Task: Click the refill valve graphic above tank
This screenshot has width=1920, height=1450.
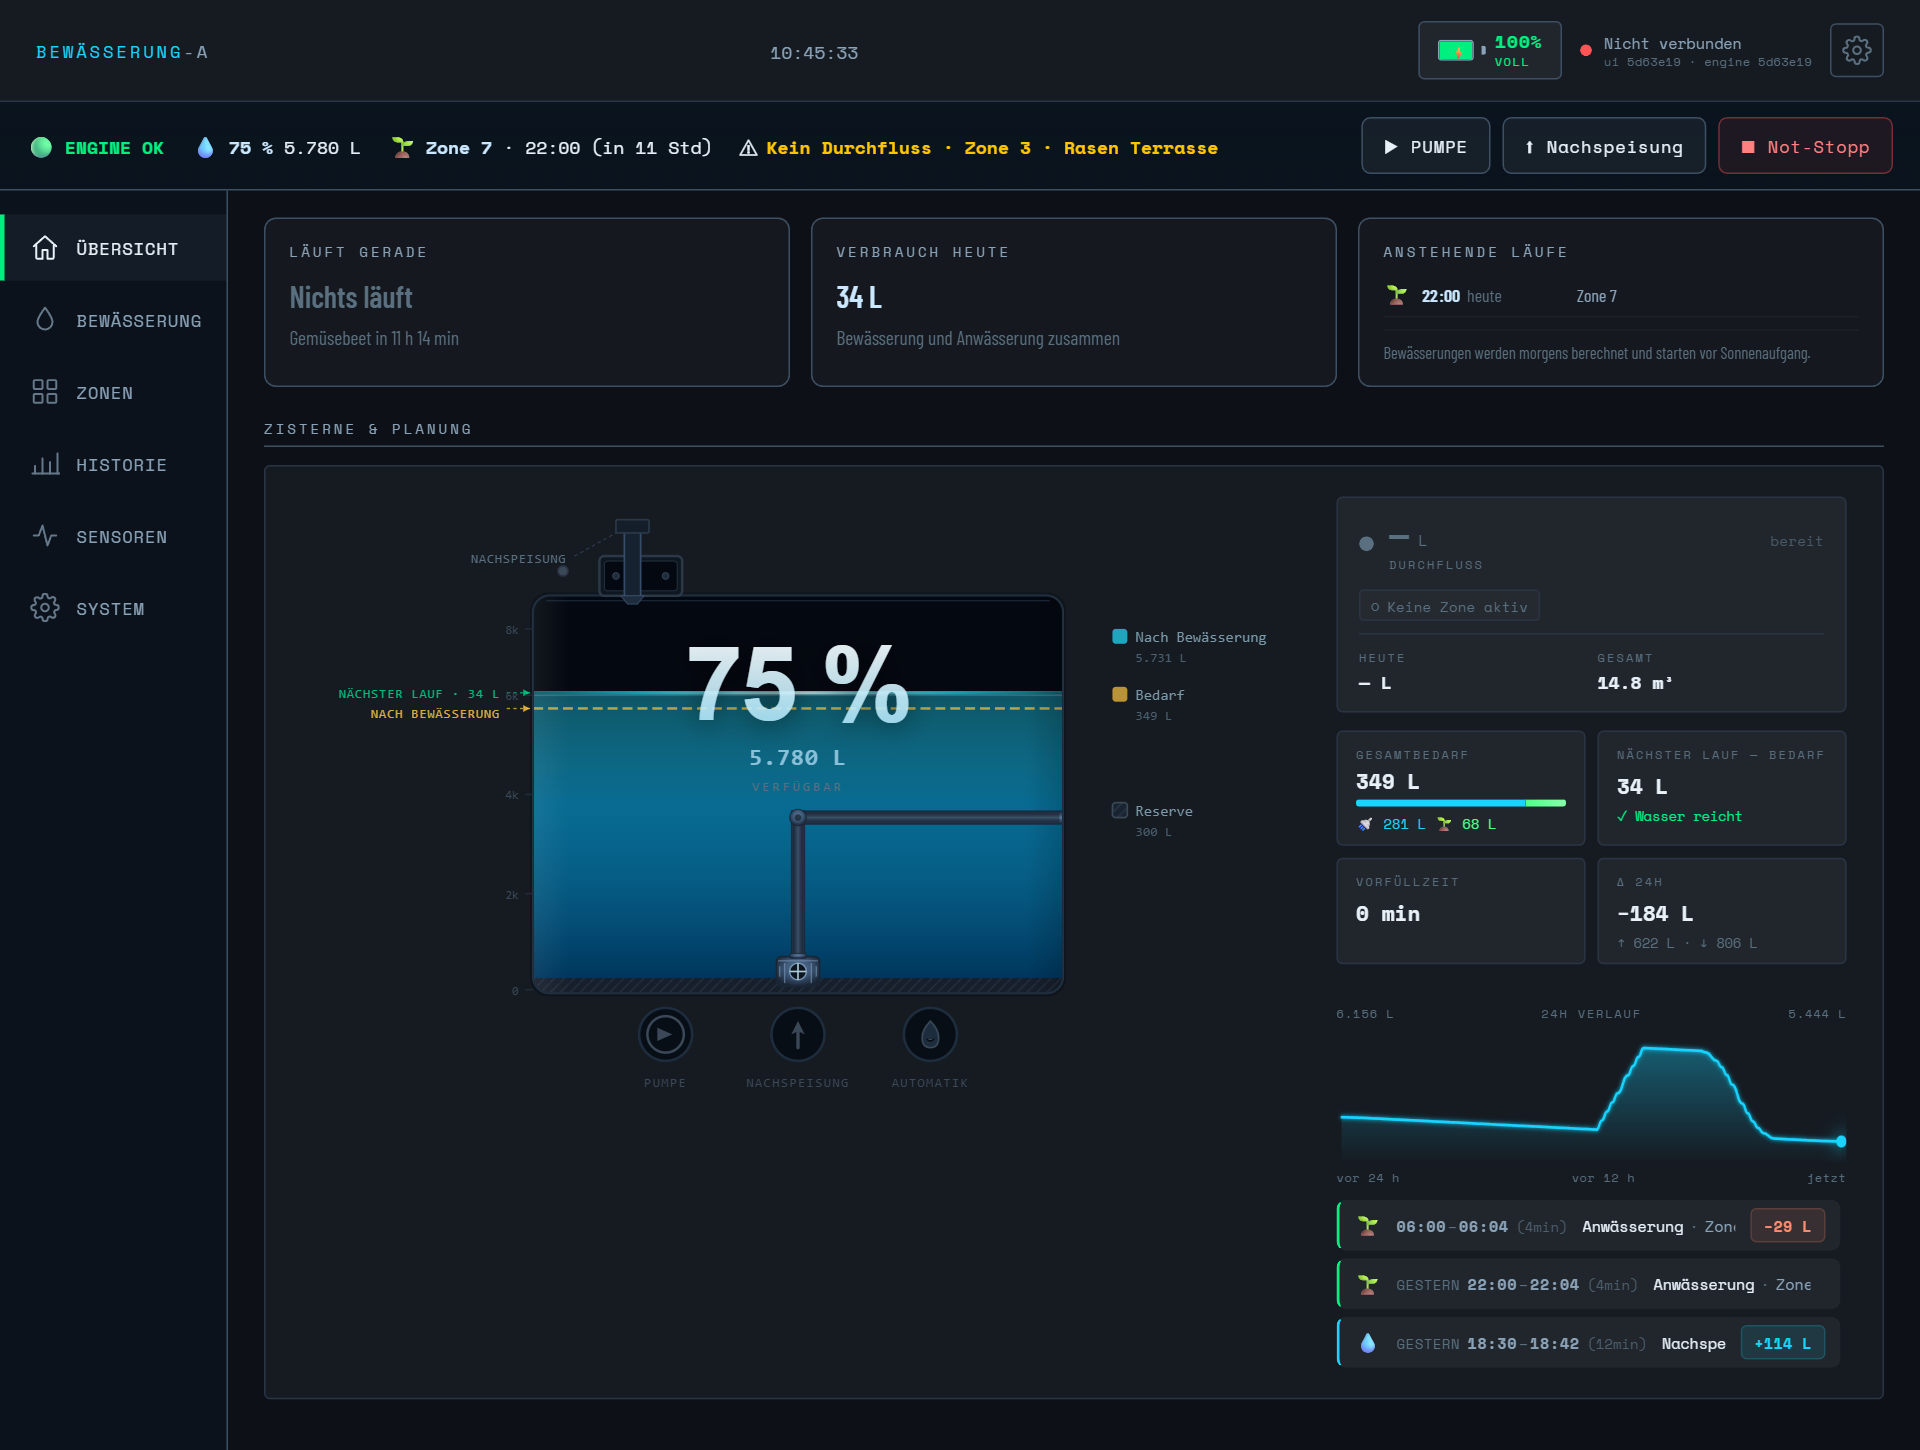Action: coord(639,564)
